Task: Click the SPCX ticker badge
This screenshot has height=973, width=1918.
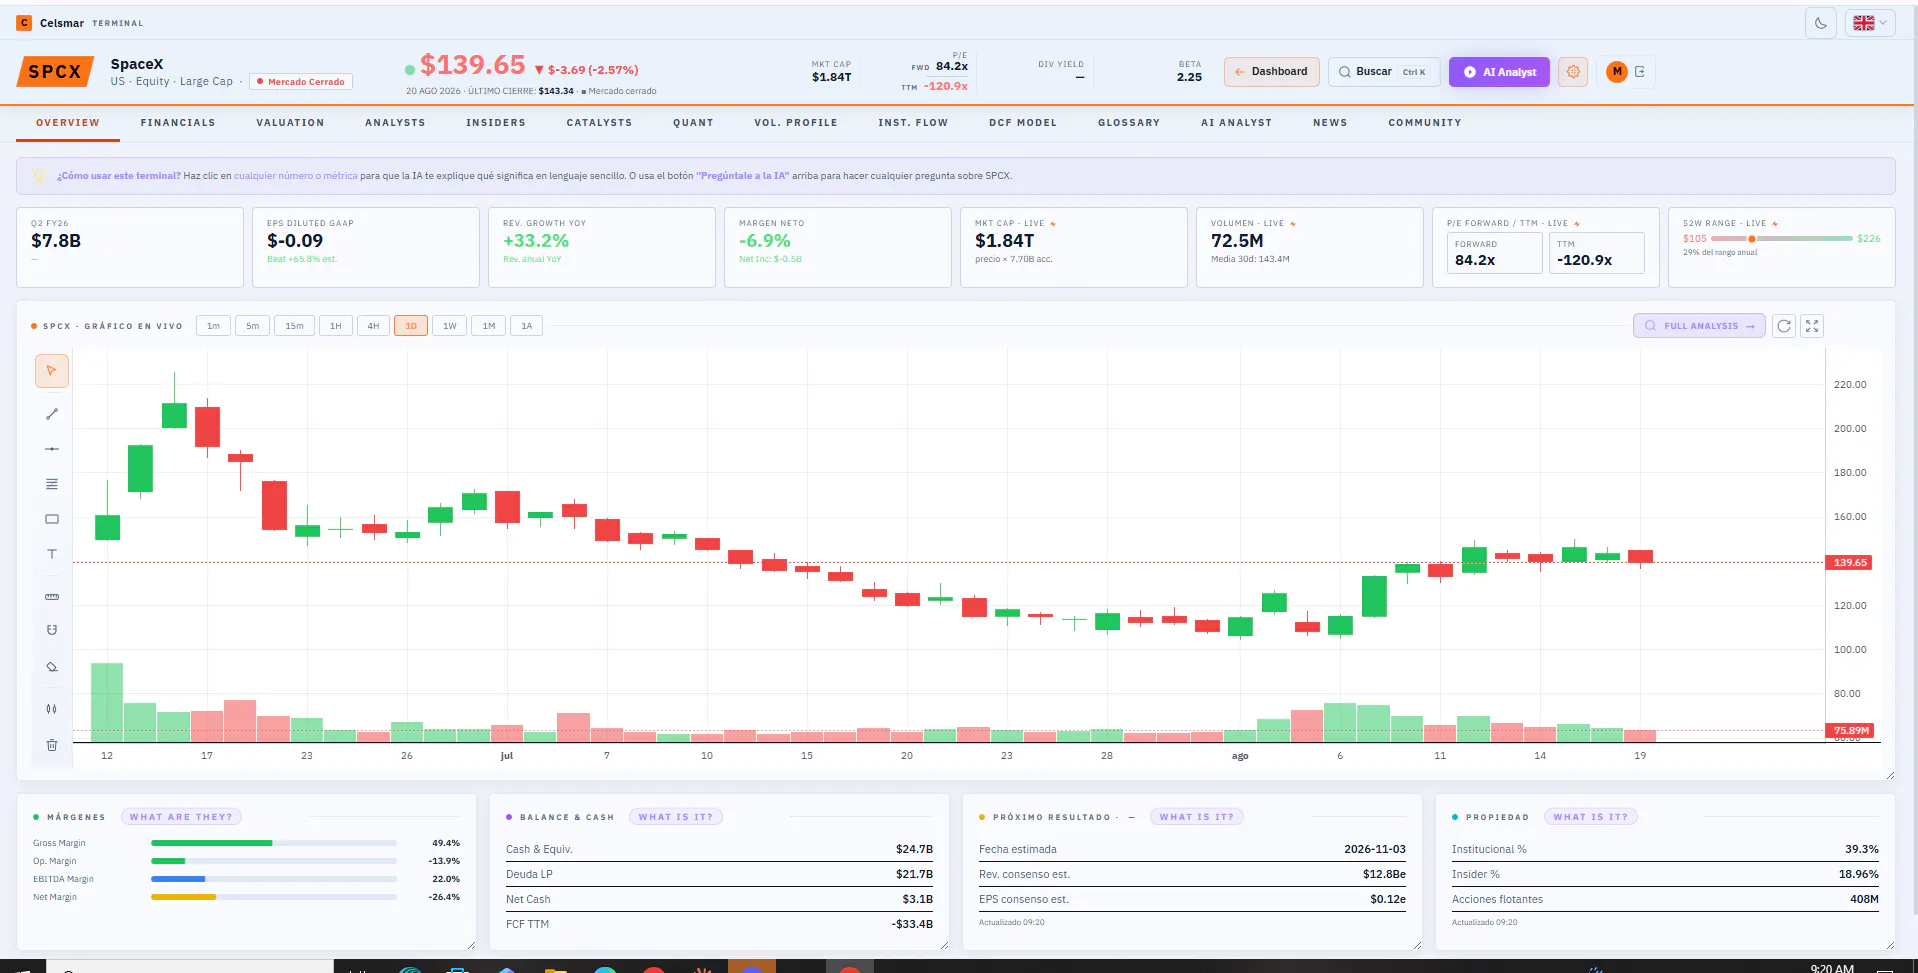Action: (55, 72)
